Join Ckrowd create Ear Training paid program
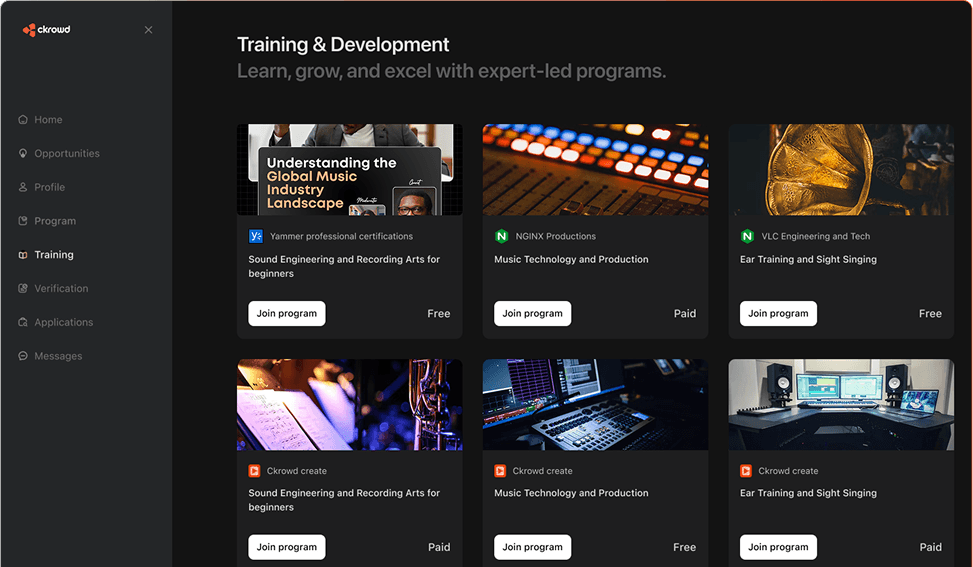 (778, 547)
